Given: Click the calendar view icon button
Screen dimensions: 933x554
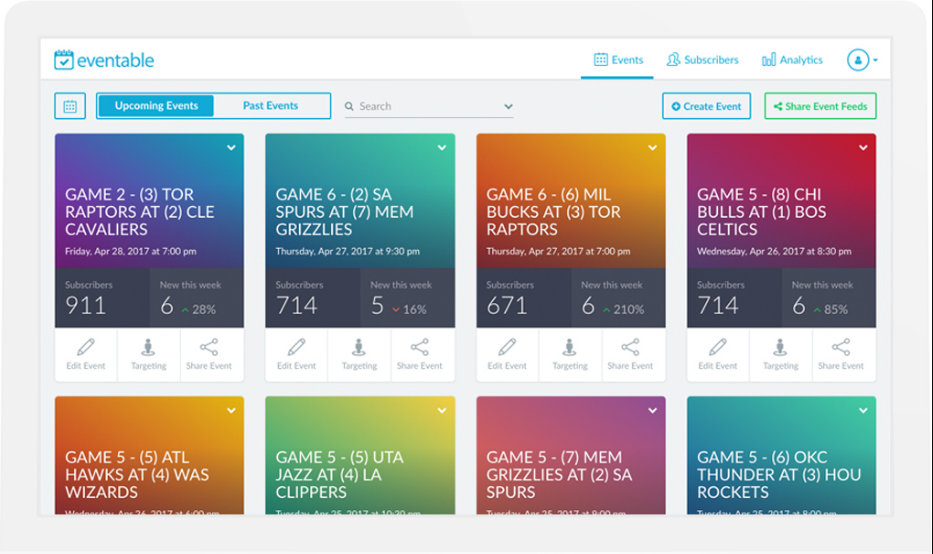Looking at the screenshot, I should 70,106.
